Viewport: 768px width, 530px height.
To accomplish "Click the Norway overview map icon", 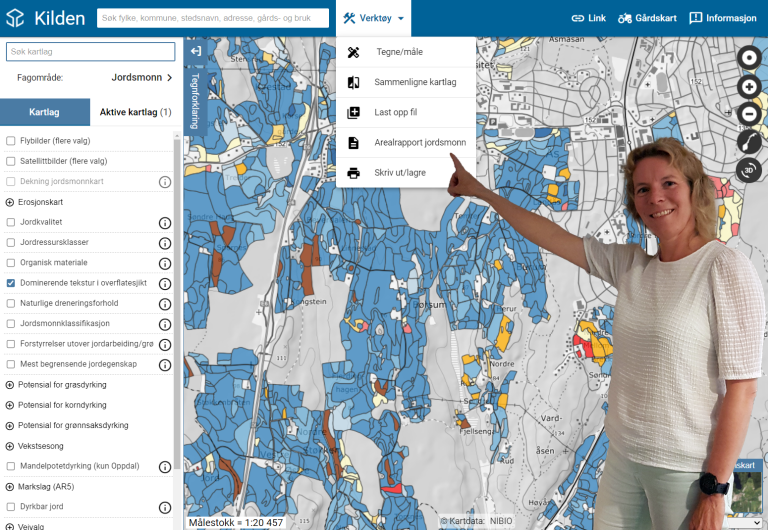I will 749,142.
